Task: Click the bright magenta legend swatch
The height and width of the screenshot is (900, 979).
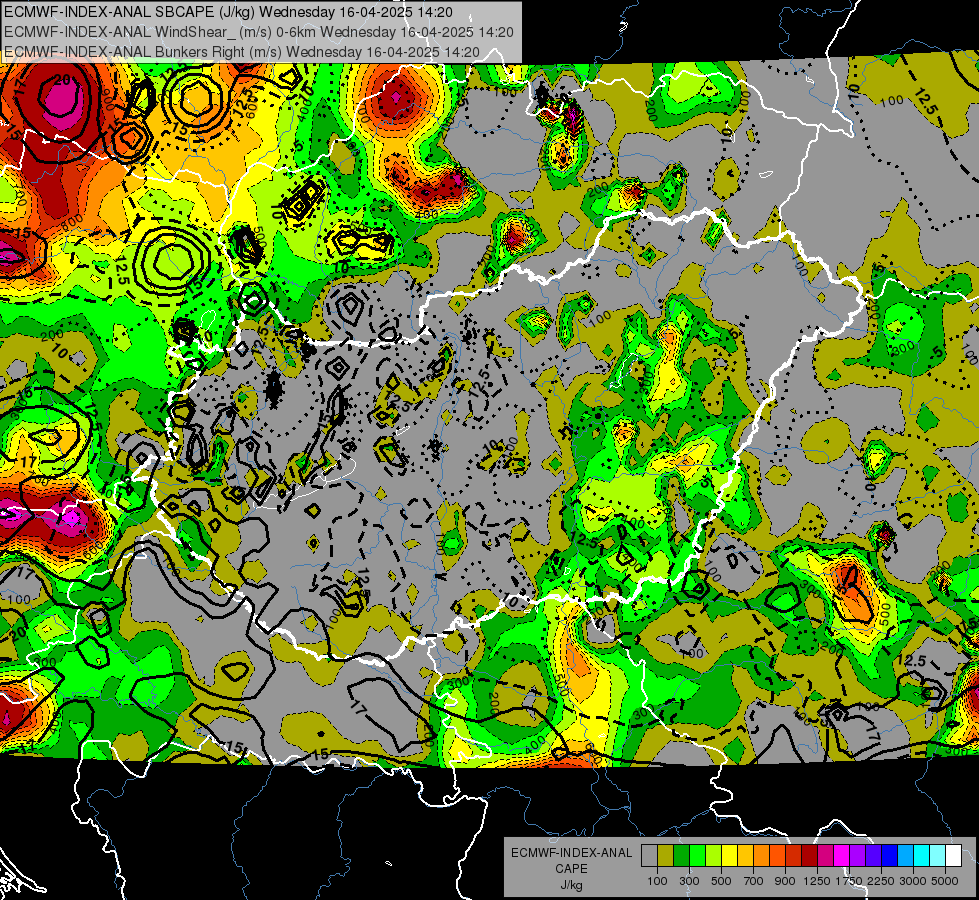Action: pos(842,856)
